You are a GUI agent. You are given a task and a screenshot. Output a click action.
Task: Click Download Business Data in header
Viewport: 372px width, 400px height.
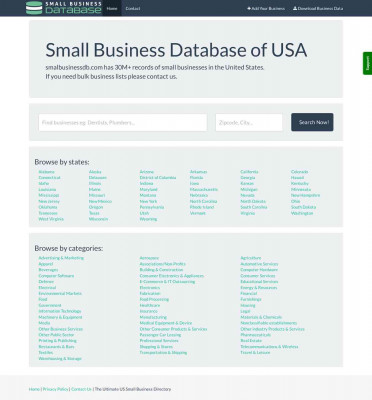318,8
